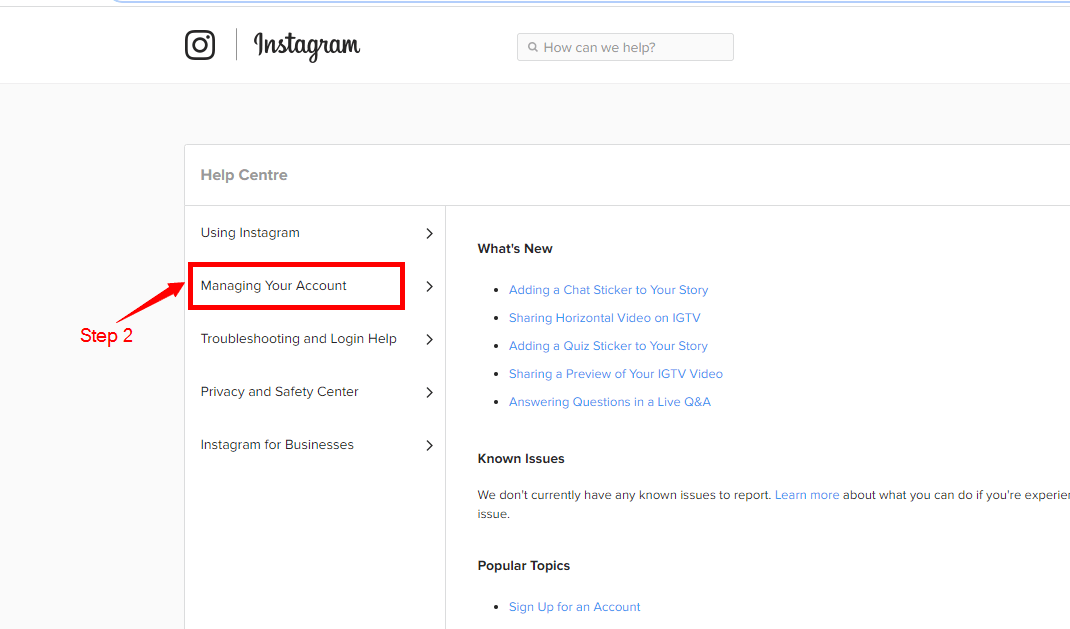Open Instagram for Businesses section
Screen dimensions: 1070x629
(277, 445)
